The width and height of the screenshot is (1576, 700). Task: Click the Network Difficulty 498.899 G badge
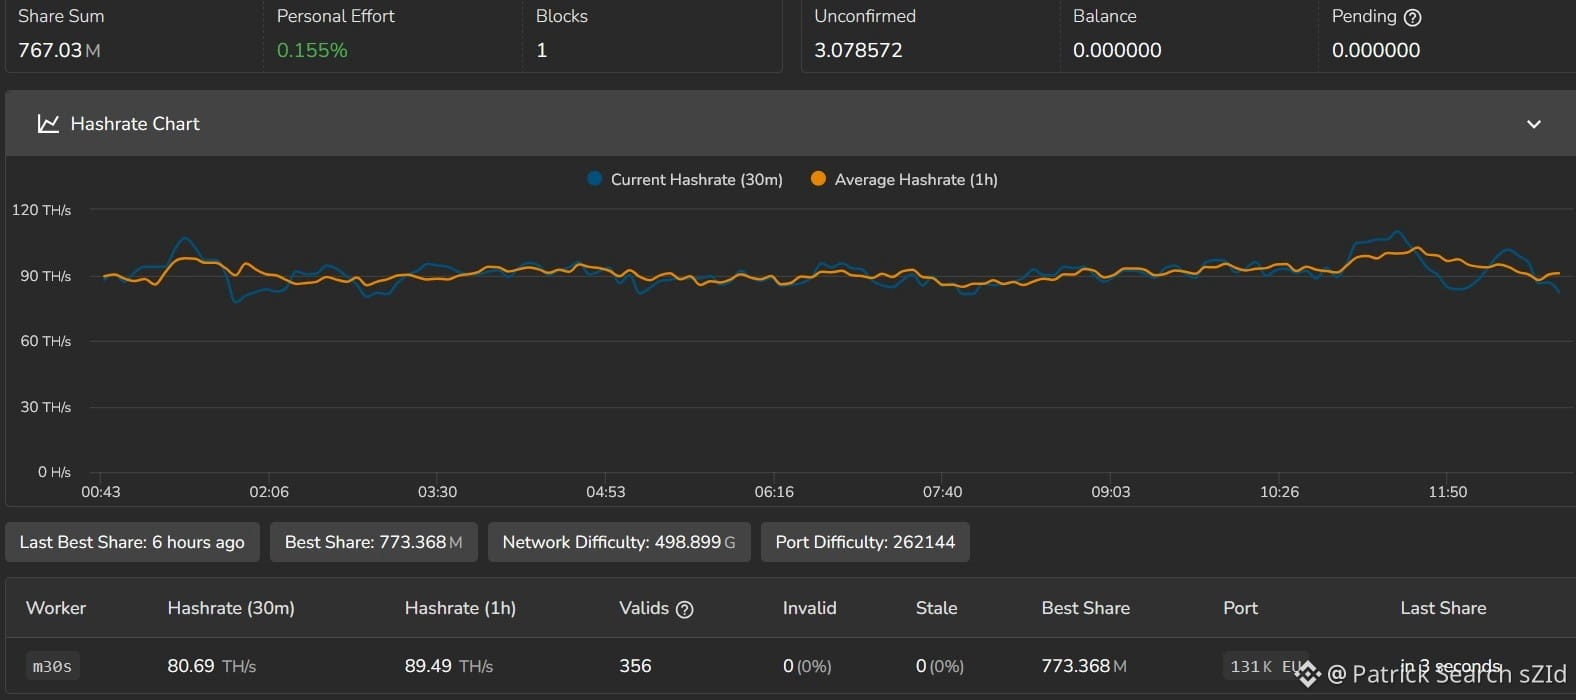pyautogui.click(x=619, y=542)
